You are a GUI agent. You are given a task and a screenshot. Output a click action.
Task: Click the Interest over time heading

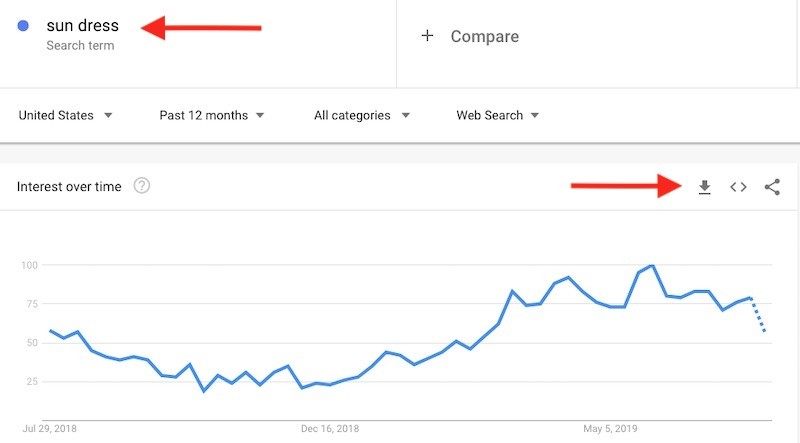tap(69, 187)
